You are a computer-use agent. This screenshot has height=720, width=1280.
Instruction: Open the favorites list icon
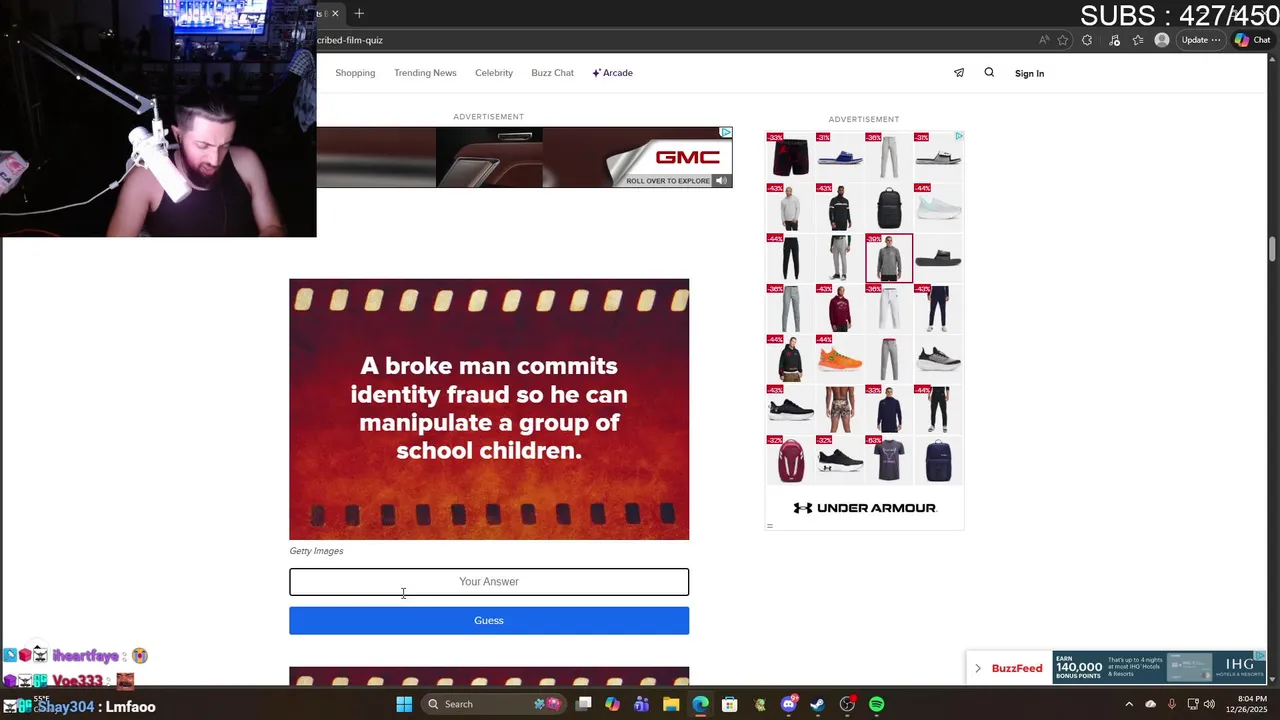[1138, 40]
